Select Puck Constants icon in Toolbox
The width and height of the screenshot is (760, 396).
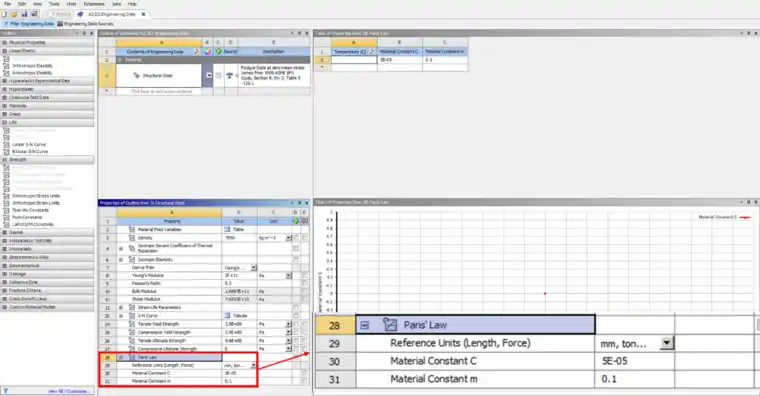pyautogui.click(x=6, y=217)
